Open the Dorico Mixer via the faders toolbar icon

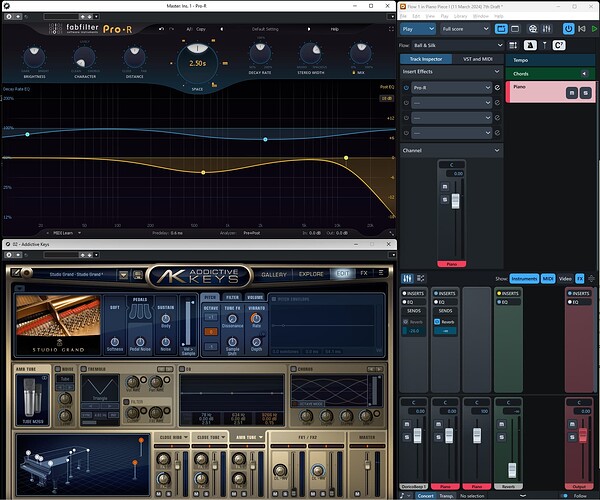pos(546,29)
